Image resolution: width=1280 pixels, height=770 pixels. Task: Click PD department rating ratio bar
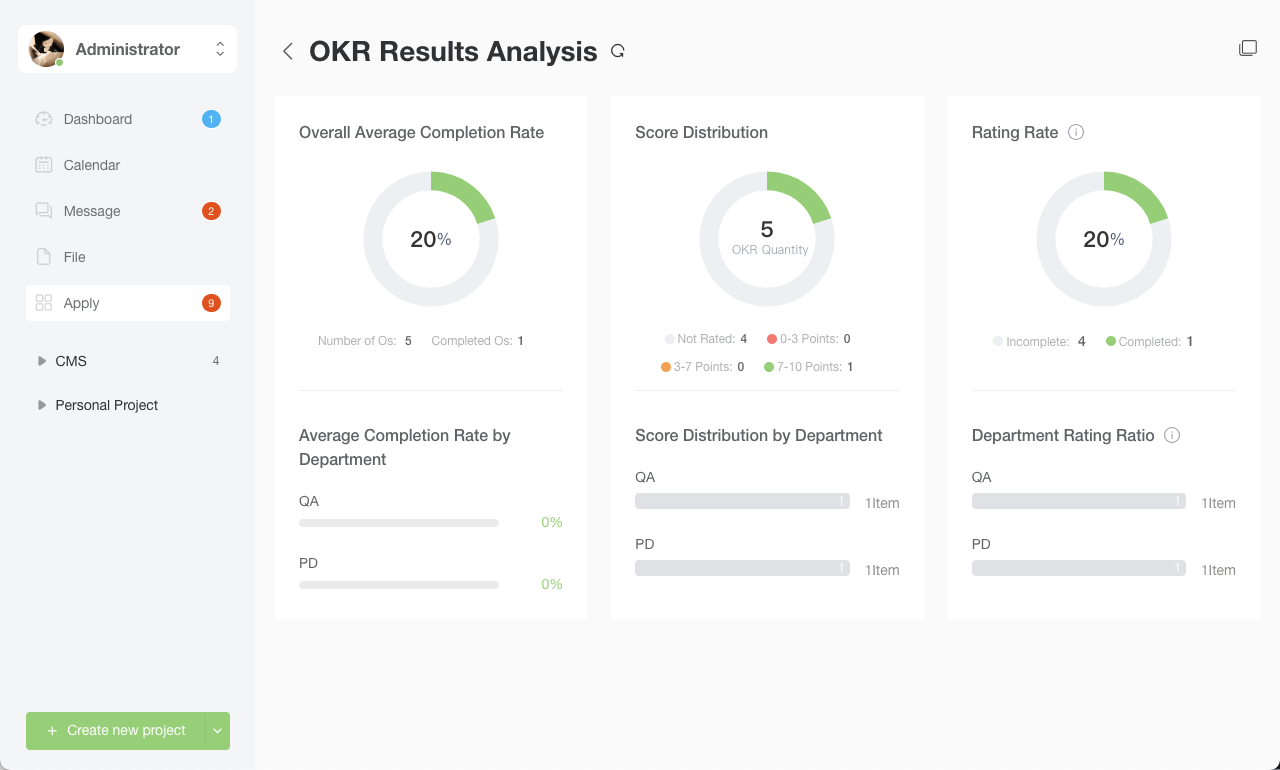[x=1079, y=568]
